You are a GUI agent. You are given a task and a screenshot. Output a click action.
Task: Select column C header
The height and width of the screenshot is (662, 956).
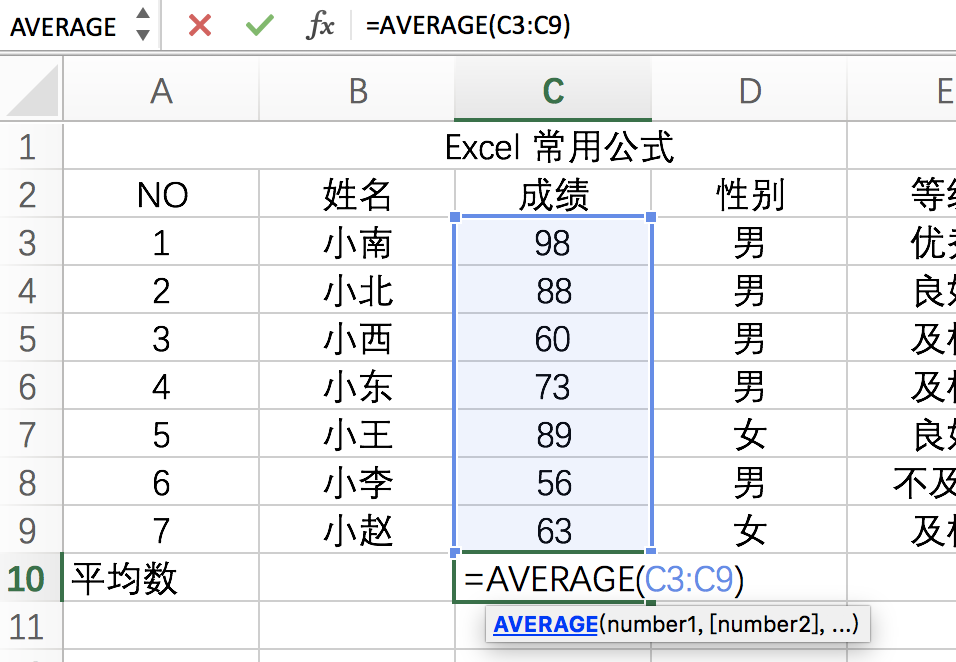tap(553, 91)
